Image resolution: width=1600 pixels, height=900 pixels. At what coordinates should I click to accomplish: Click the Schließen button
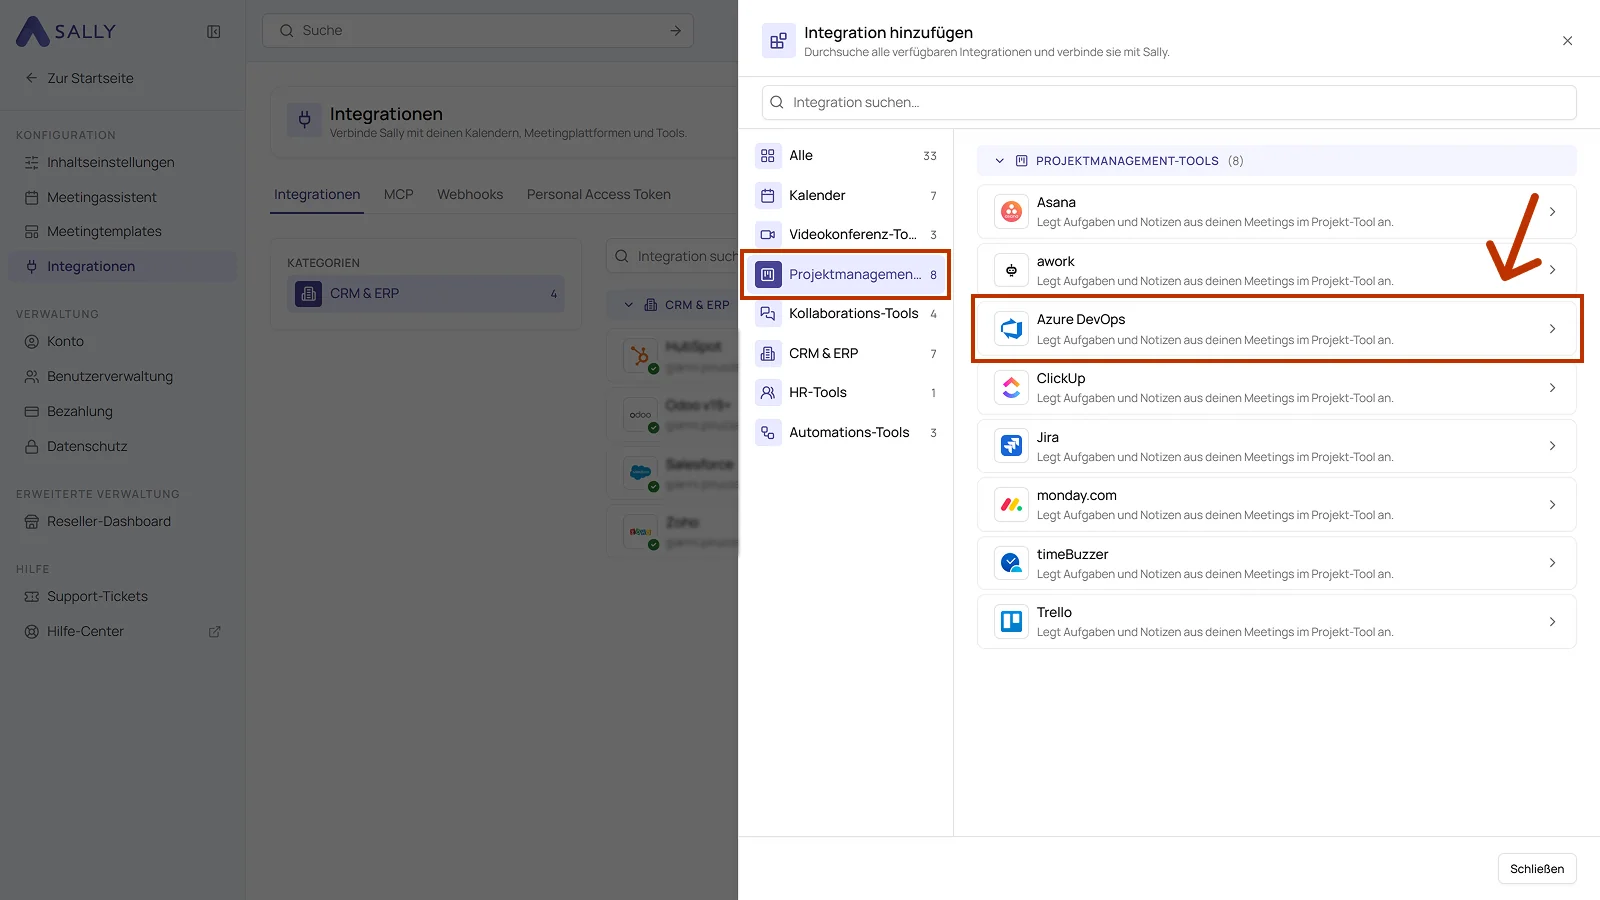coord(1537,869)
